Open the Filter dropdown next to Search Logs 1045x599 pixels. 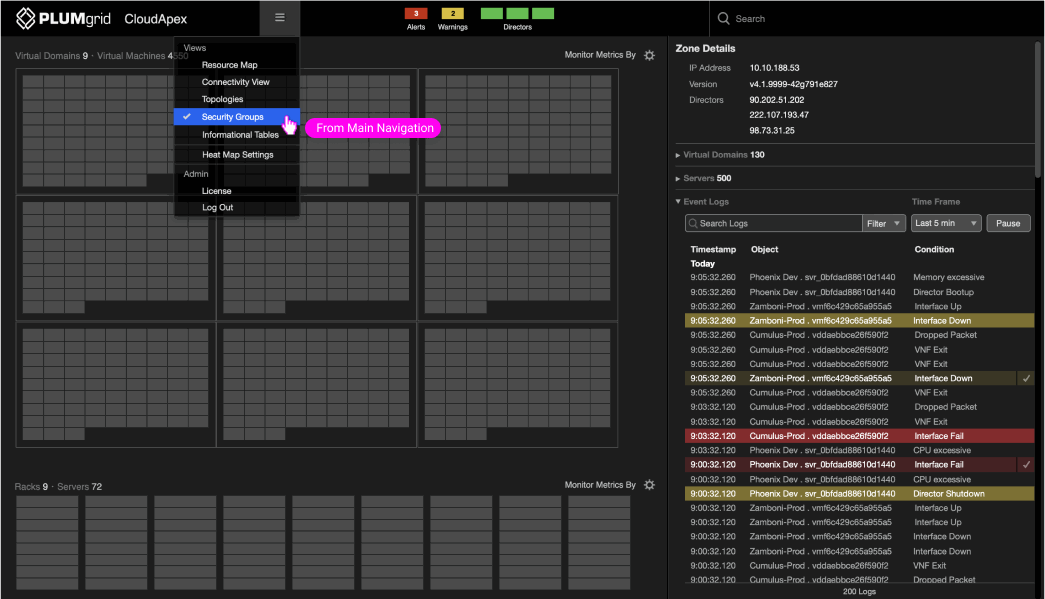tap(884, 223)
